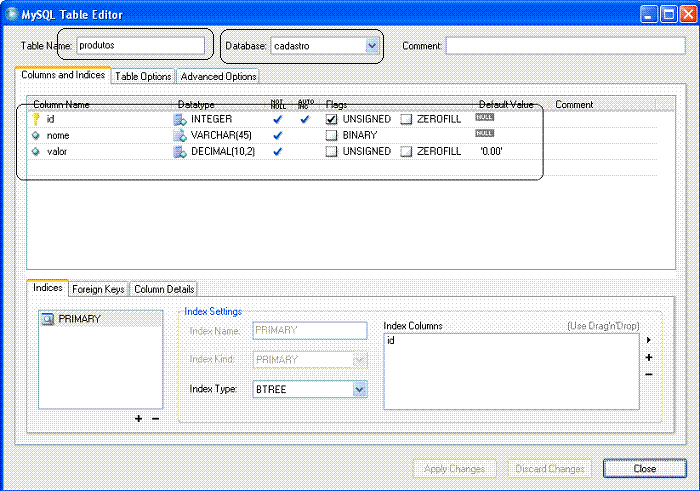Image resolution: width=700 pixels, height=491 pixels.
Task: Click the '0.00' default value cell
Action: [491, 151]
